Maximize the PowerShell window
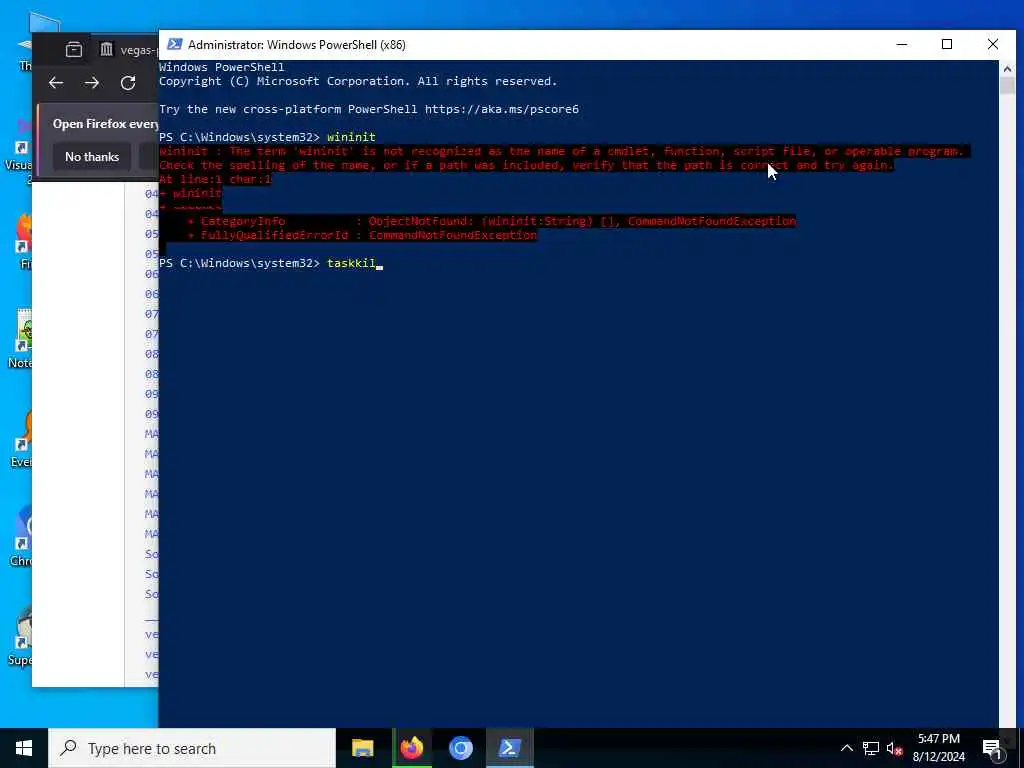 [x=947, y=44]
